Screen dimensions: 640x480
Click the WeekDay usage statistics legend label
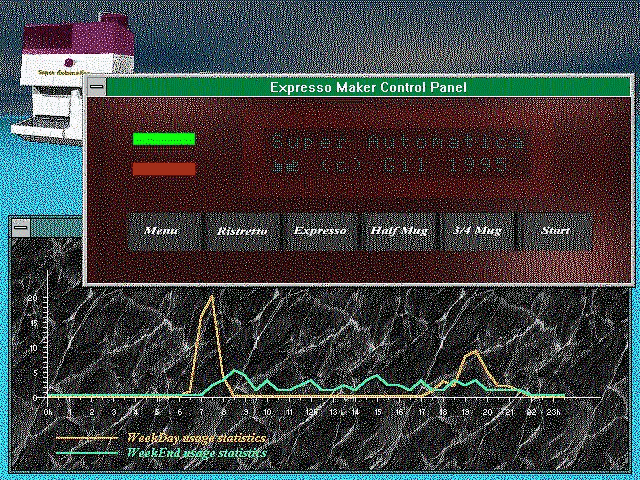tap(196, 438)
